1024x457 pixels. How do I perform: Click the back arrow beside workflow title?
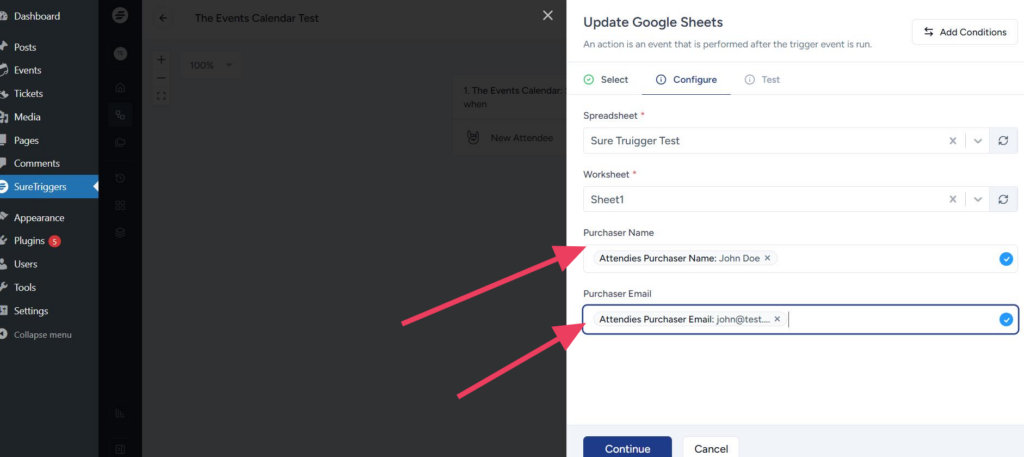[163, 18]
